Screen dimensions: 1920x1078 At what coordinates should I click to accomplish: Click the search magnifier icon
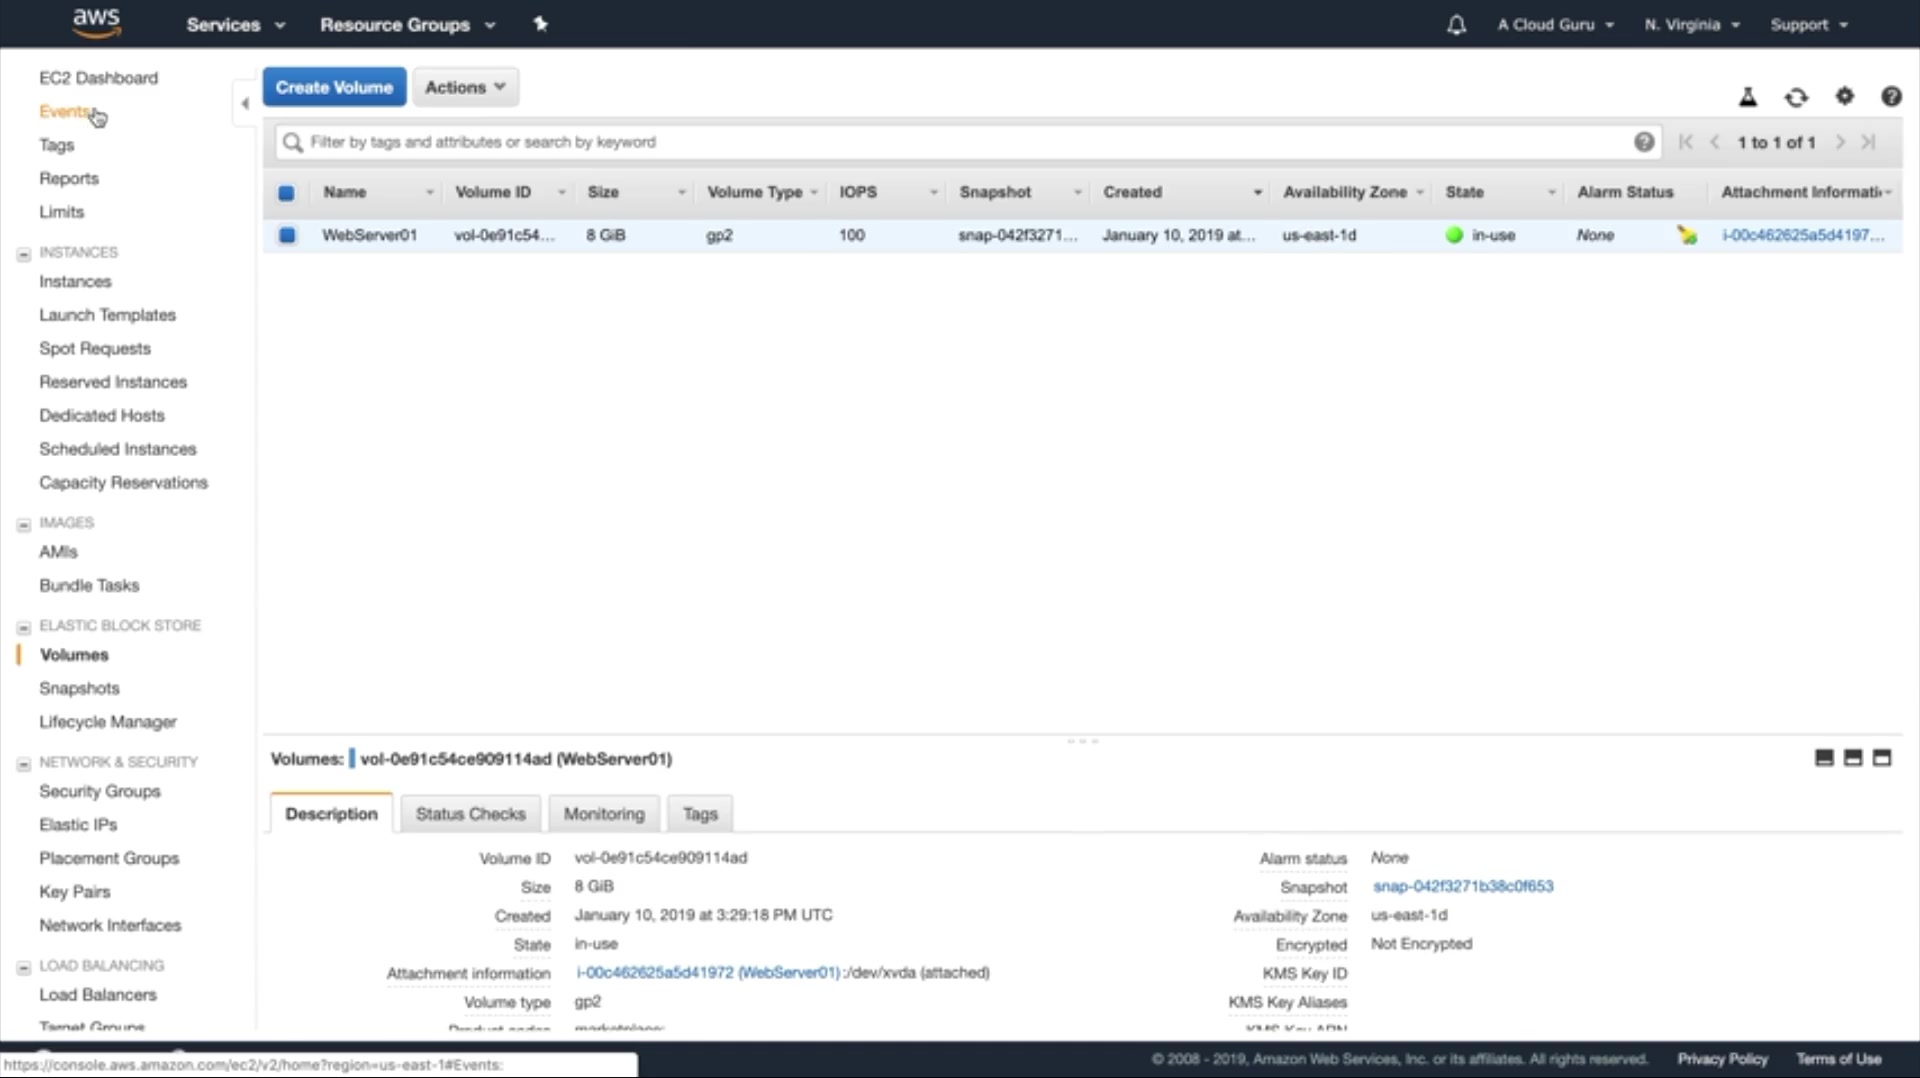click(x=292, y=143)
